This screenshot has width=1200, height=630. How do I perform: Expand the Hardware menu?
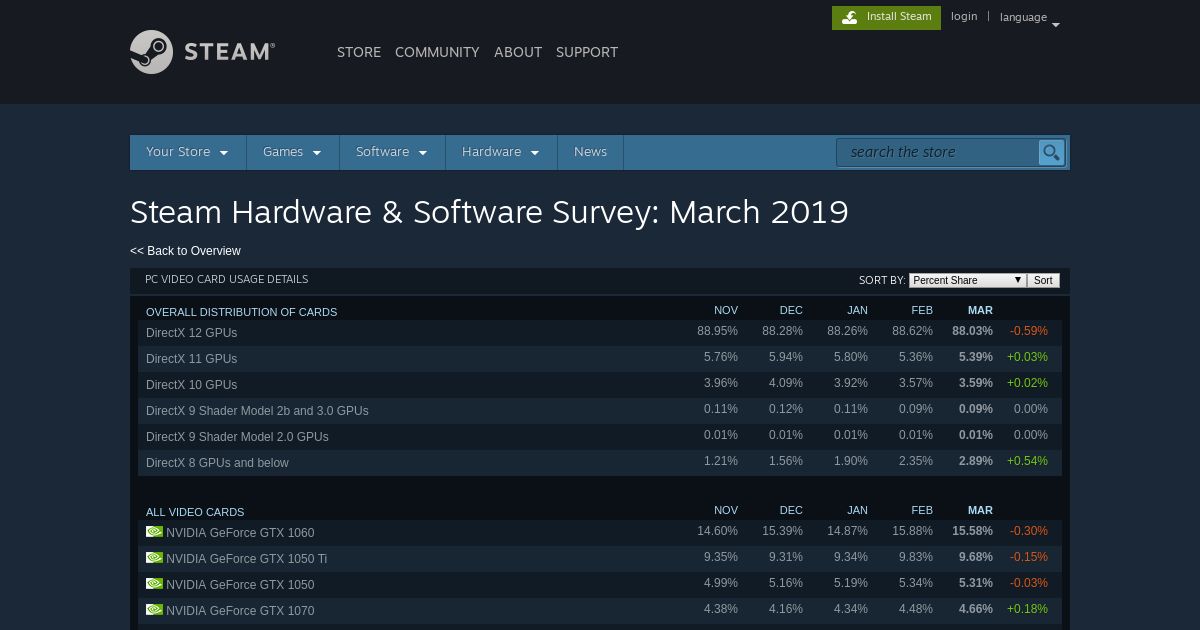coord(501,152)
